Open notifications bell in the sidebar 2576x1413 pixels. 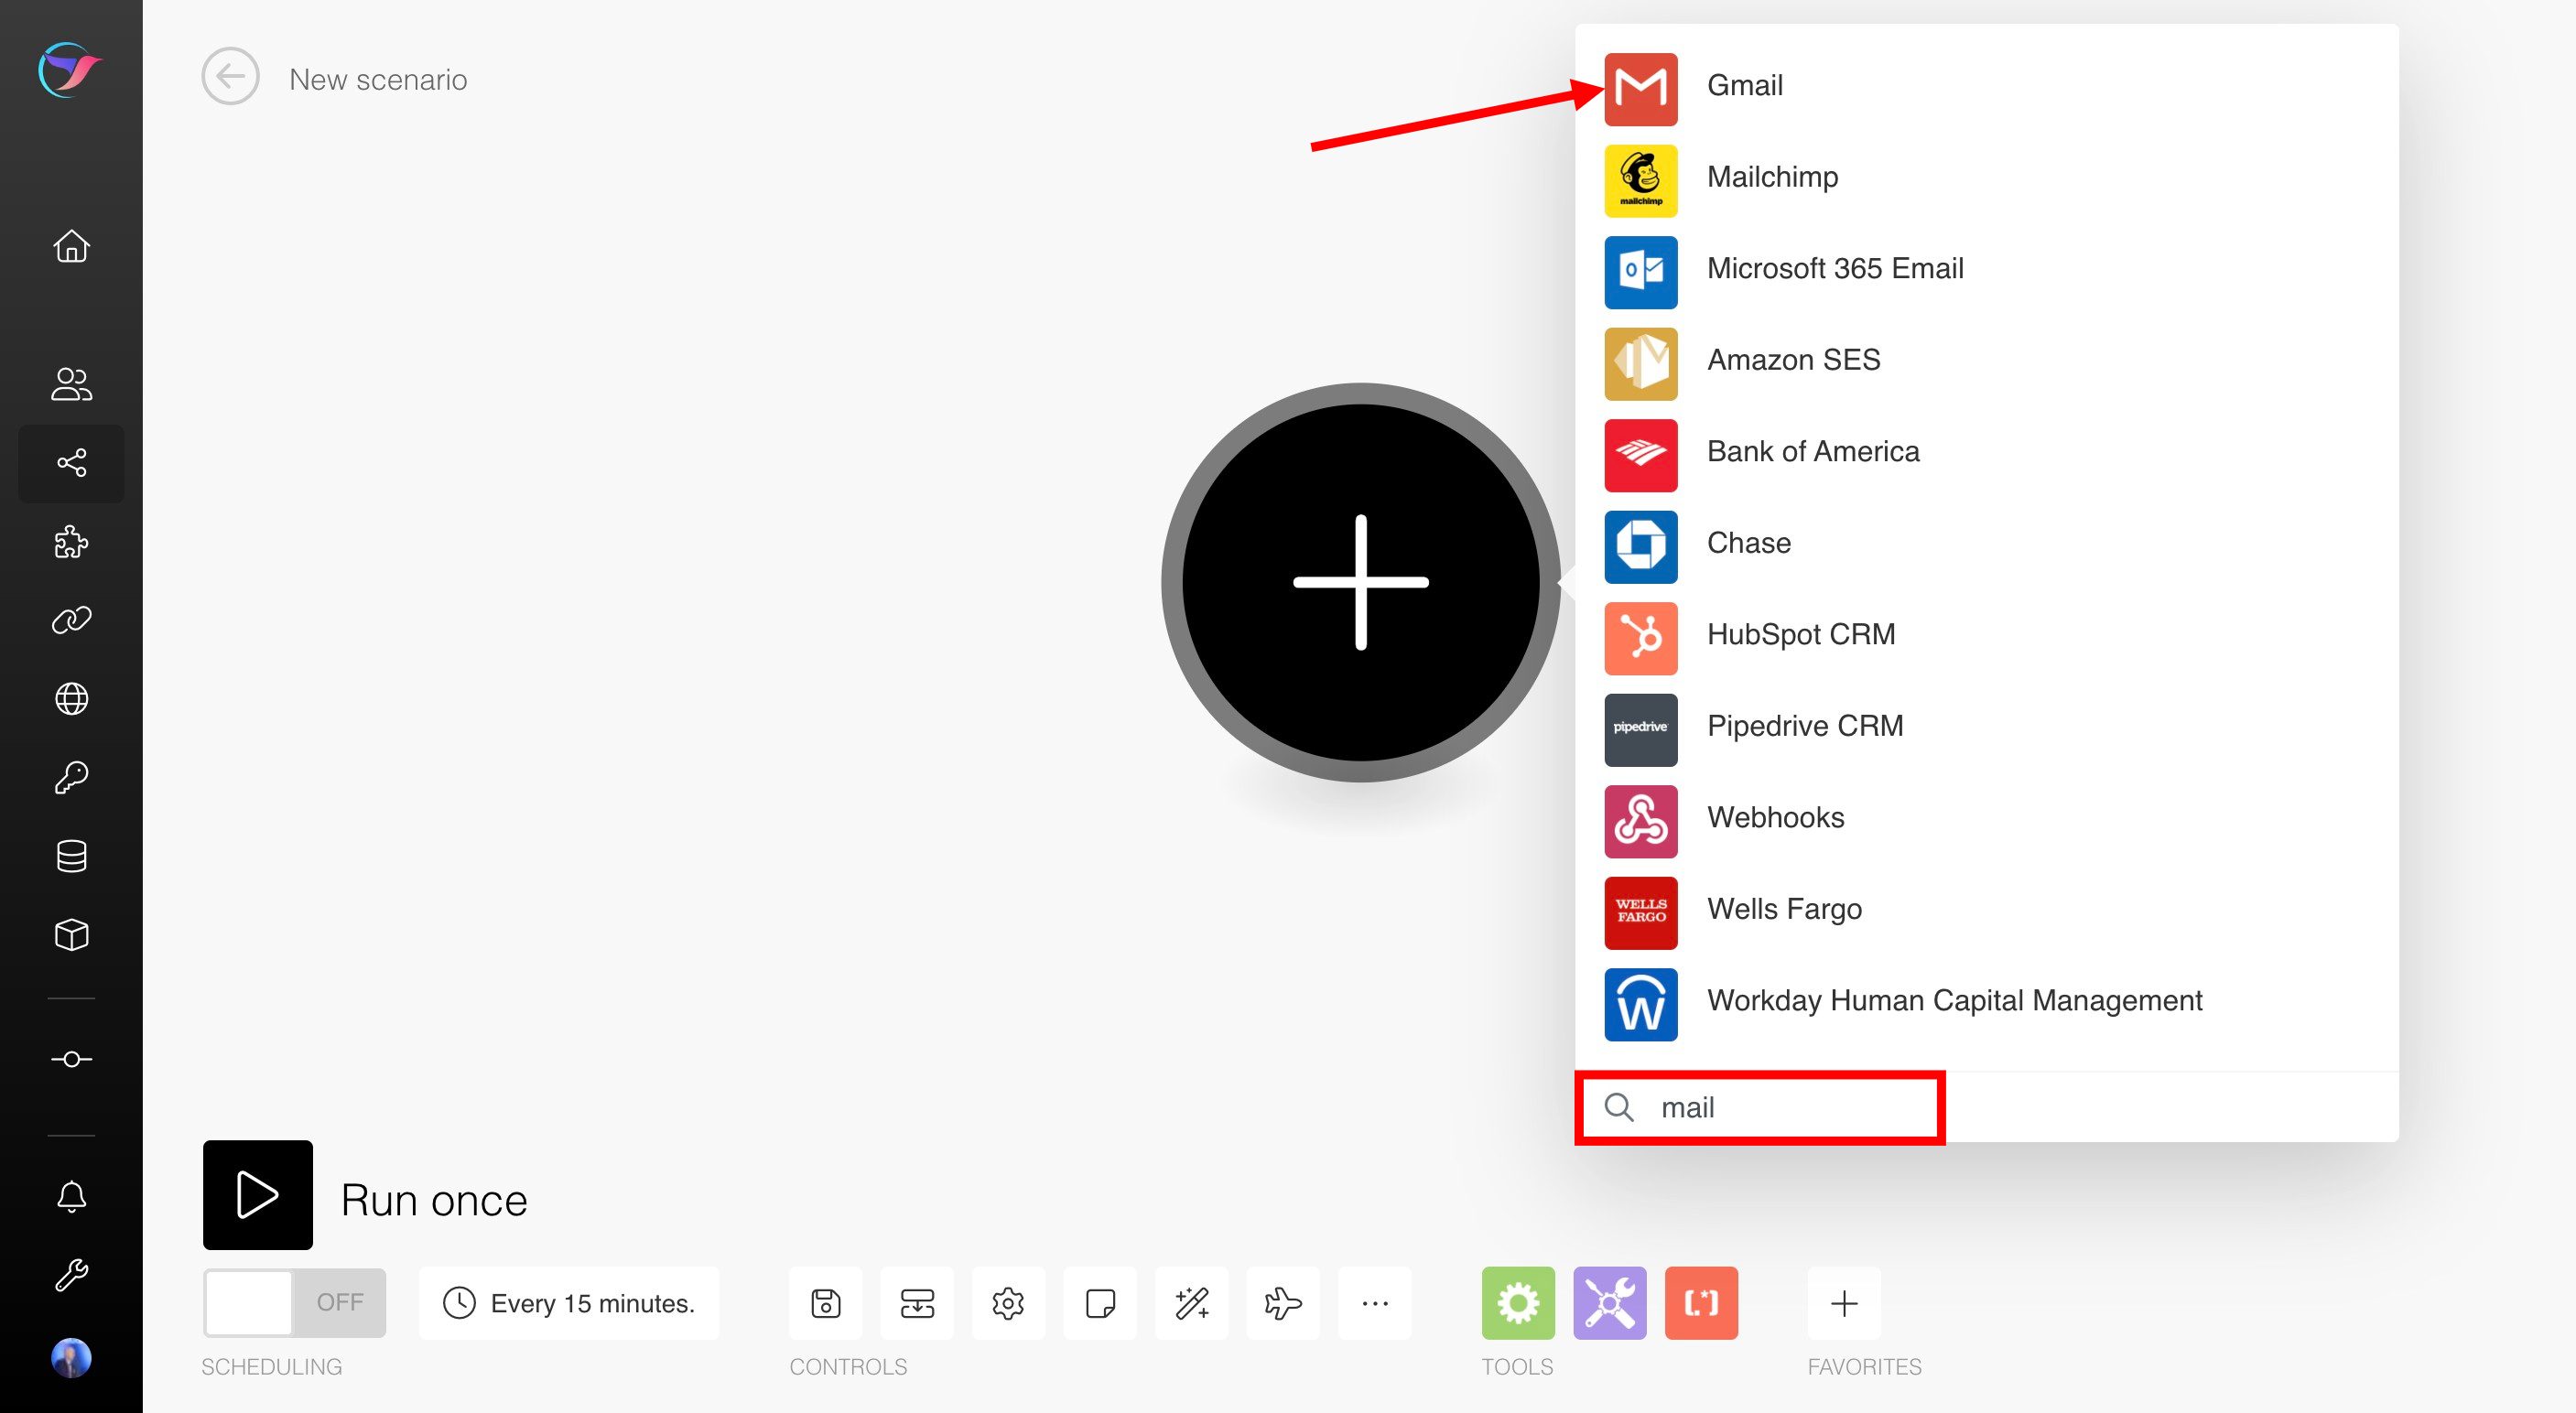(x=71, y=1196)
